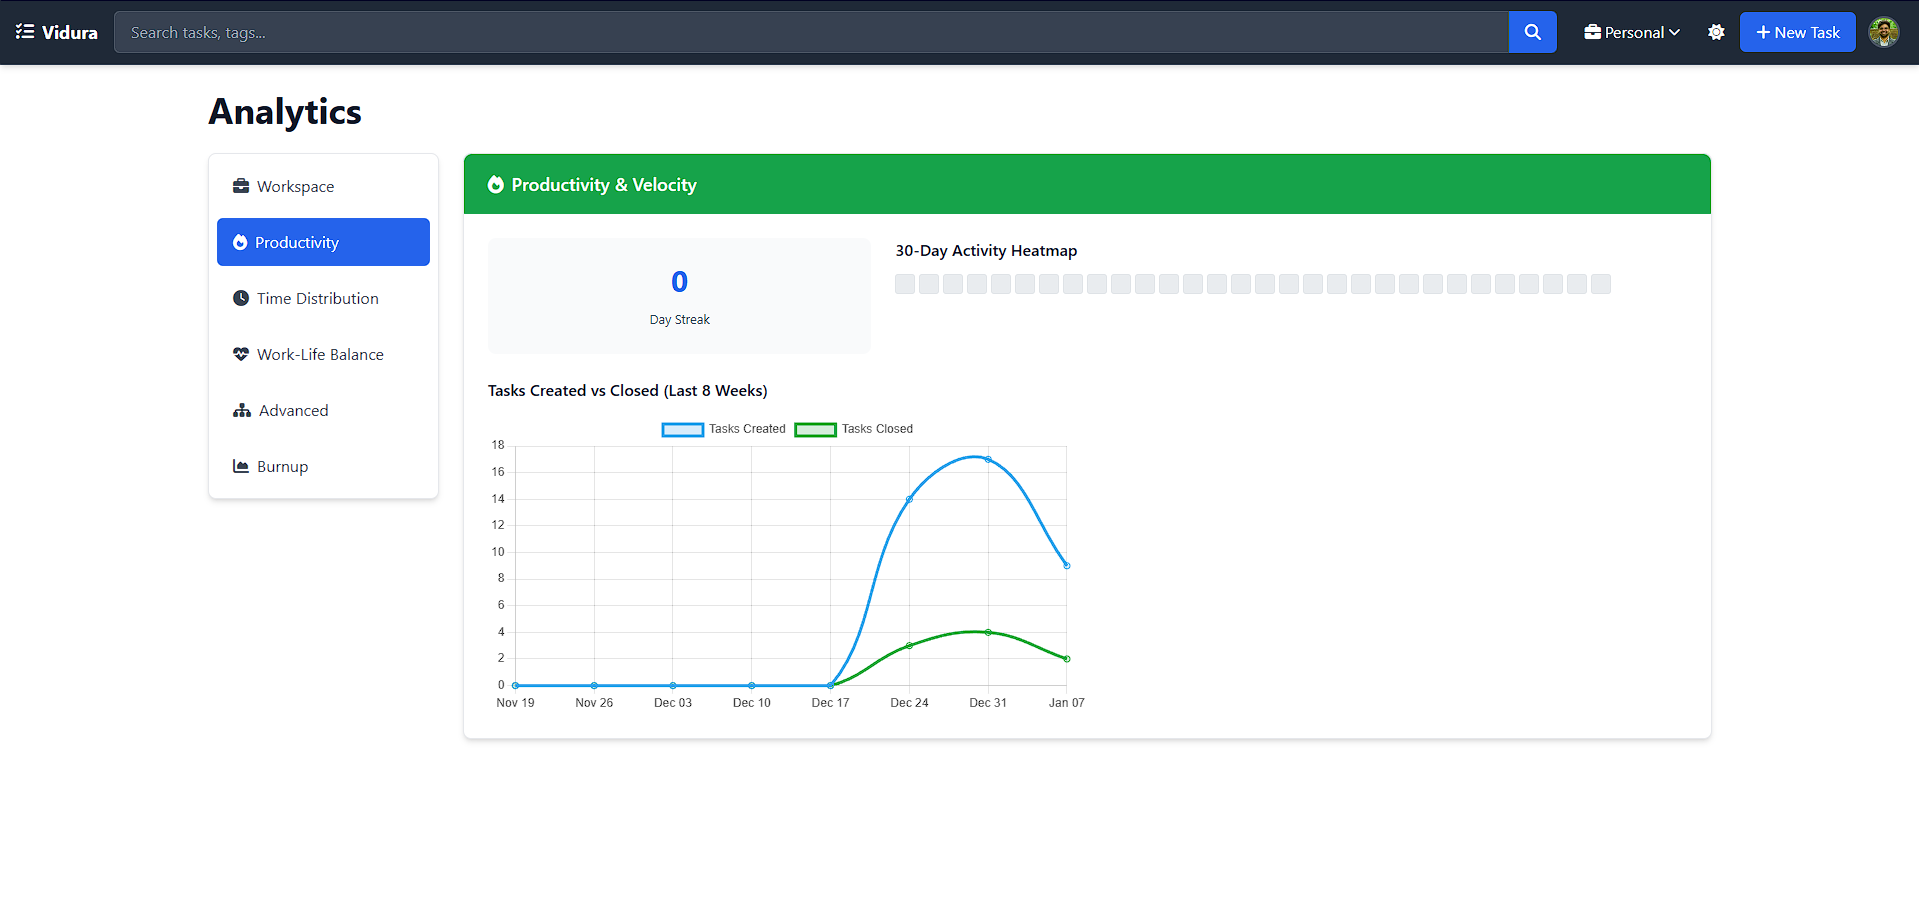Click the Work-Life Balance heart icon
This screenshot has height=909, width=1919.
point(241,354)
